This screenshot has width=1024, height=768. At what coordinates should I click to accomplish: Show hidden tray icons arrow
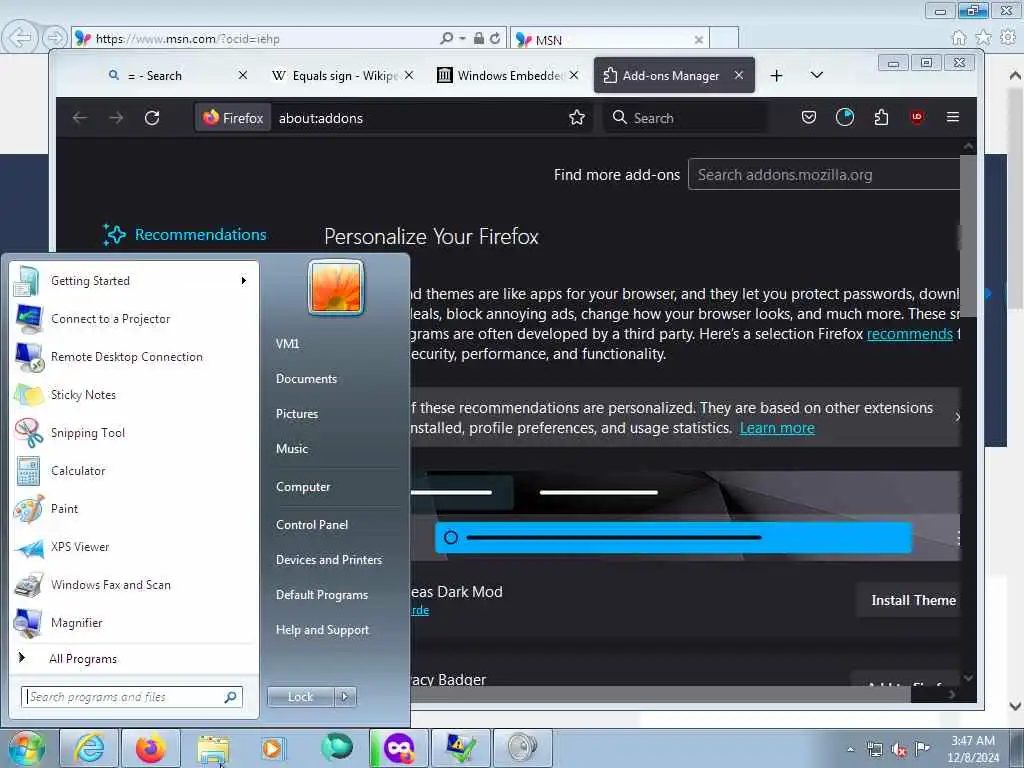click(850, 749)
